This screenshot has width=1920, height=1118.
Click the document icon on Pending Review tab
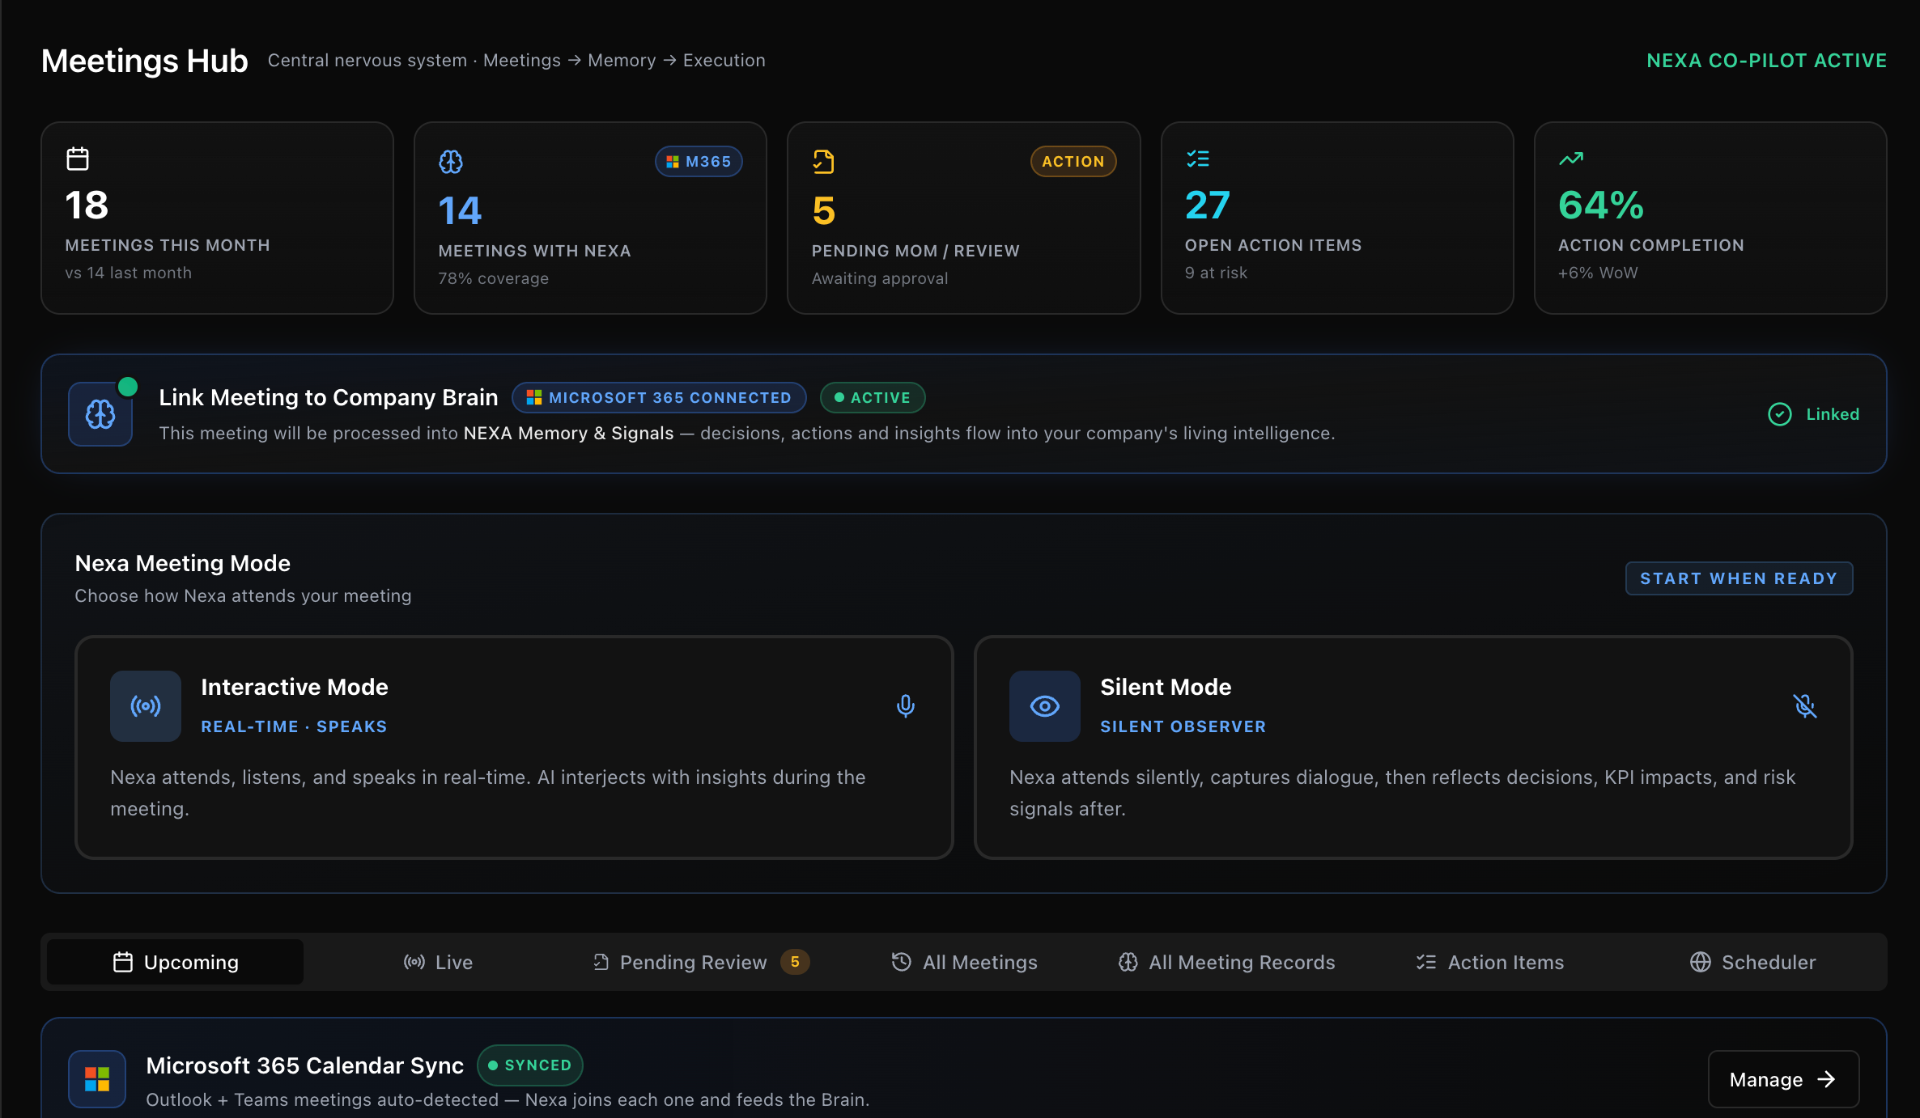600,962
